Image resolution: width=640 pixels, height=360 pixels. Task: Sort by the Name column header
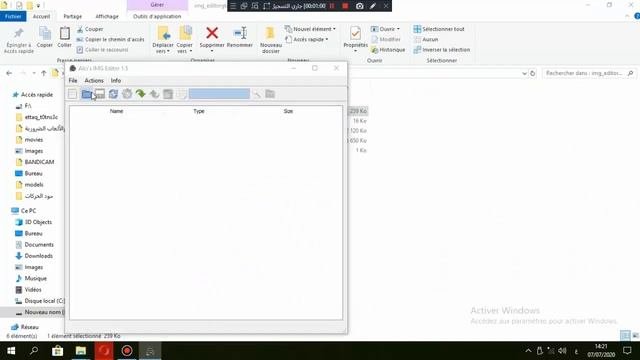click(x=116, y=111)
